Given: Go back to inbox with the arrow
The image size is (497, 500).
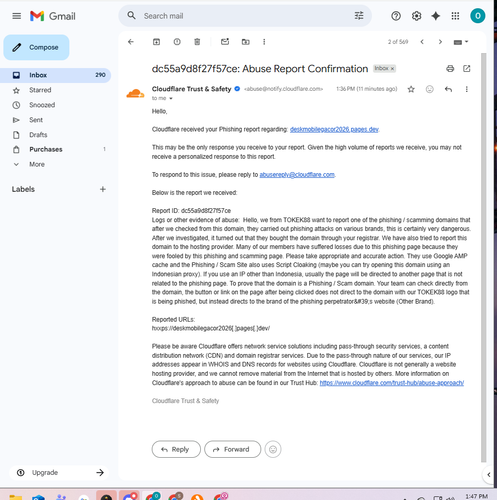Looking at the screenshot, I should pos(131,42).
